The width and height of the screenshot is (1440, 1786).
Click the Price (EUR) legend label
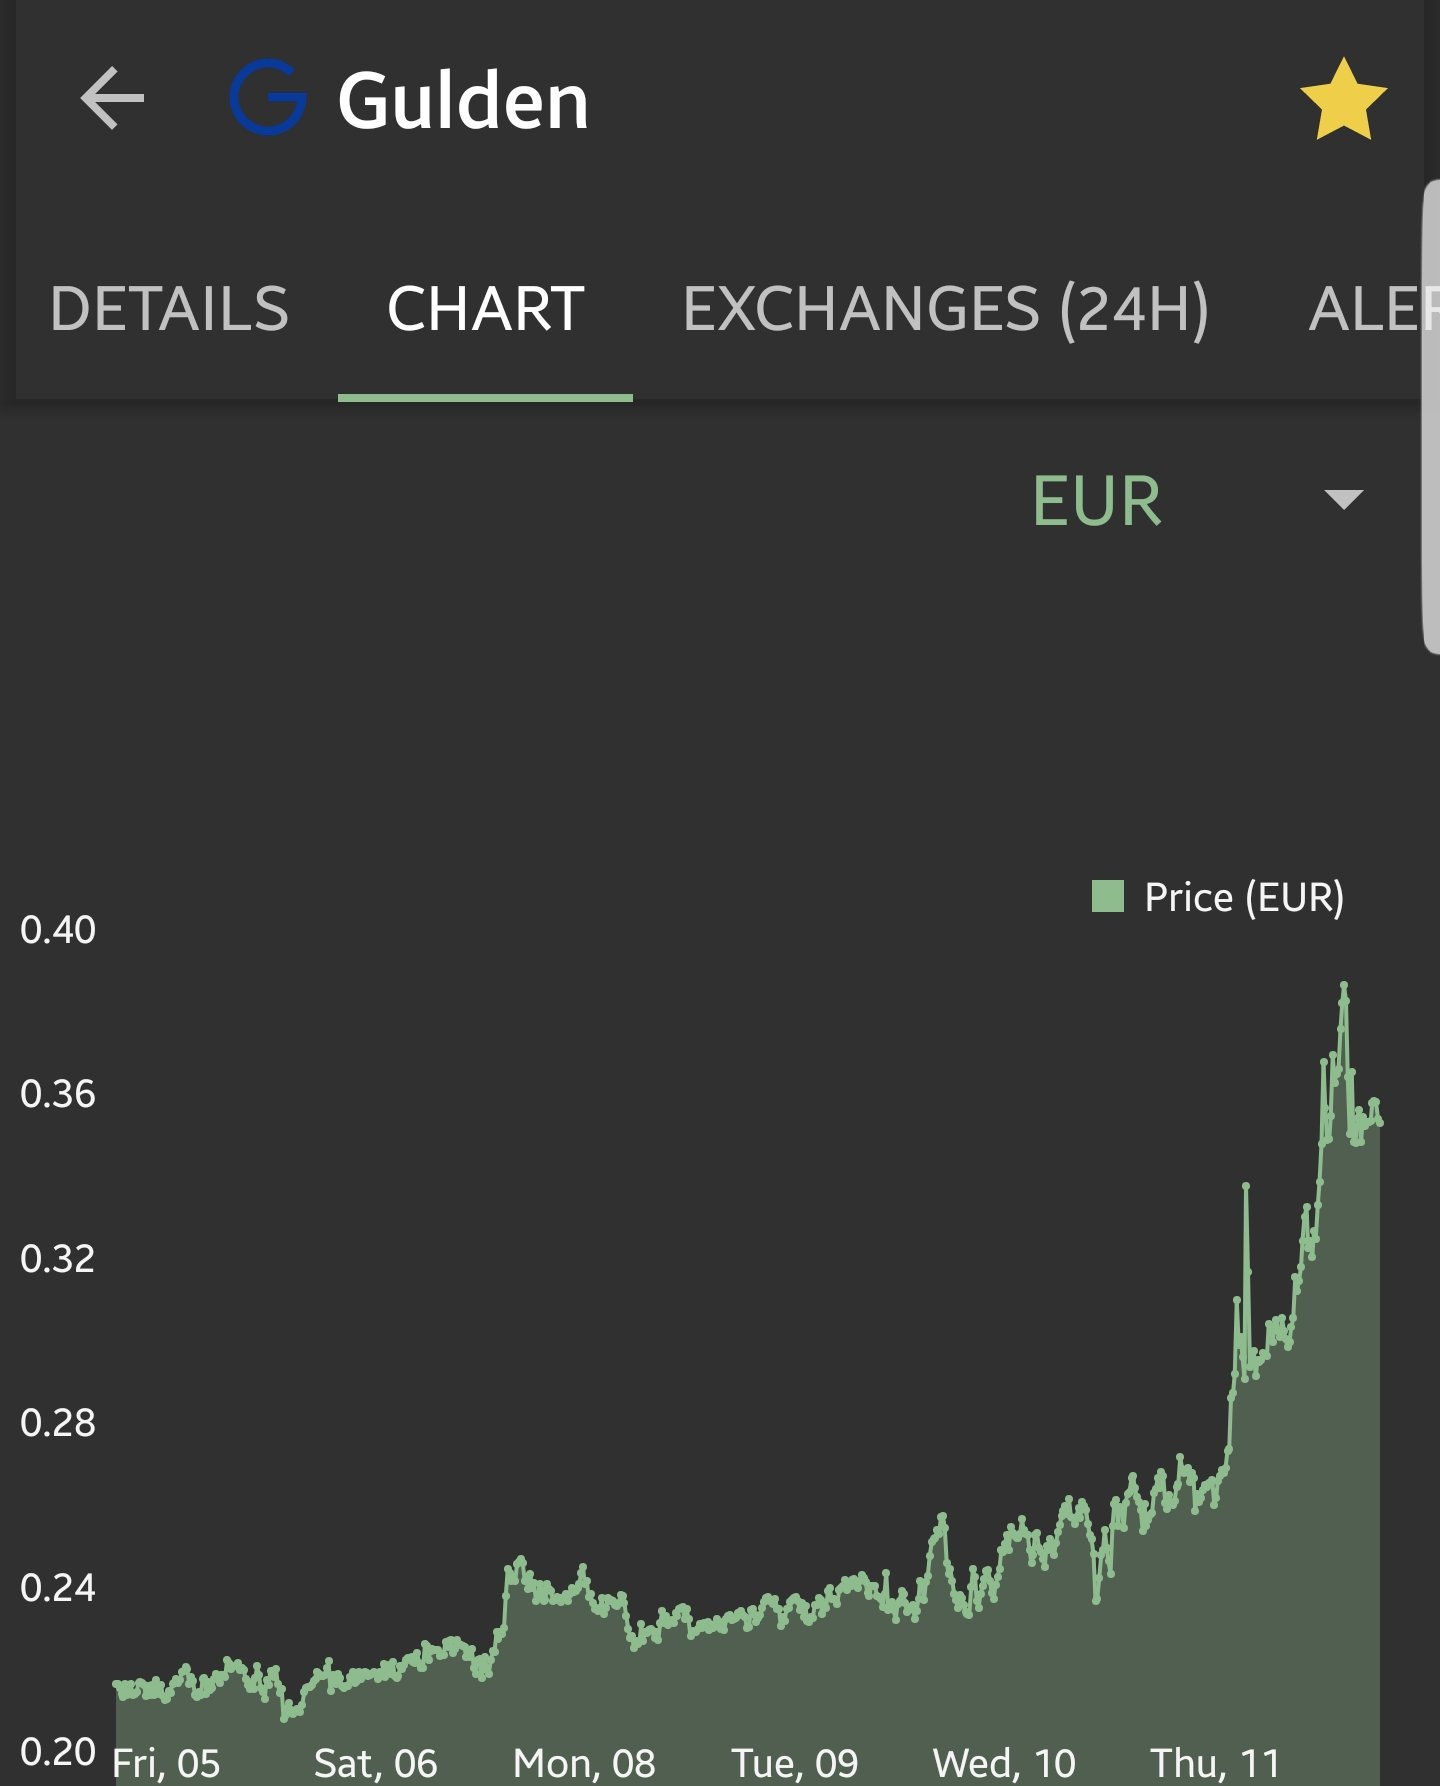pos(1244,897)
